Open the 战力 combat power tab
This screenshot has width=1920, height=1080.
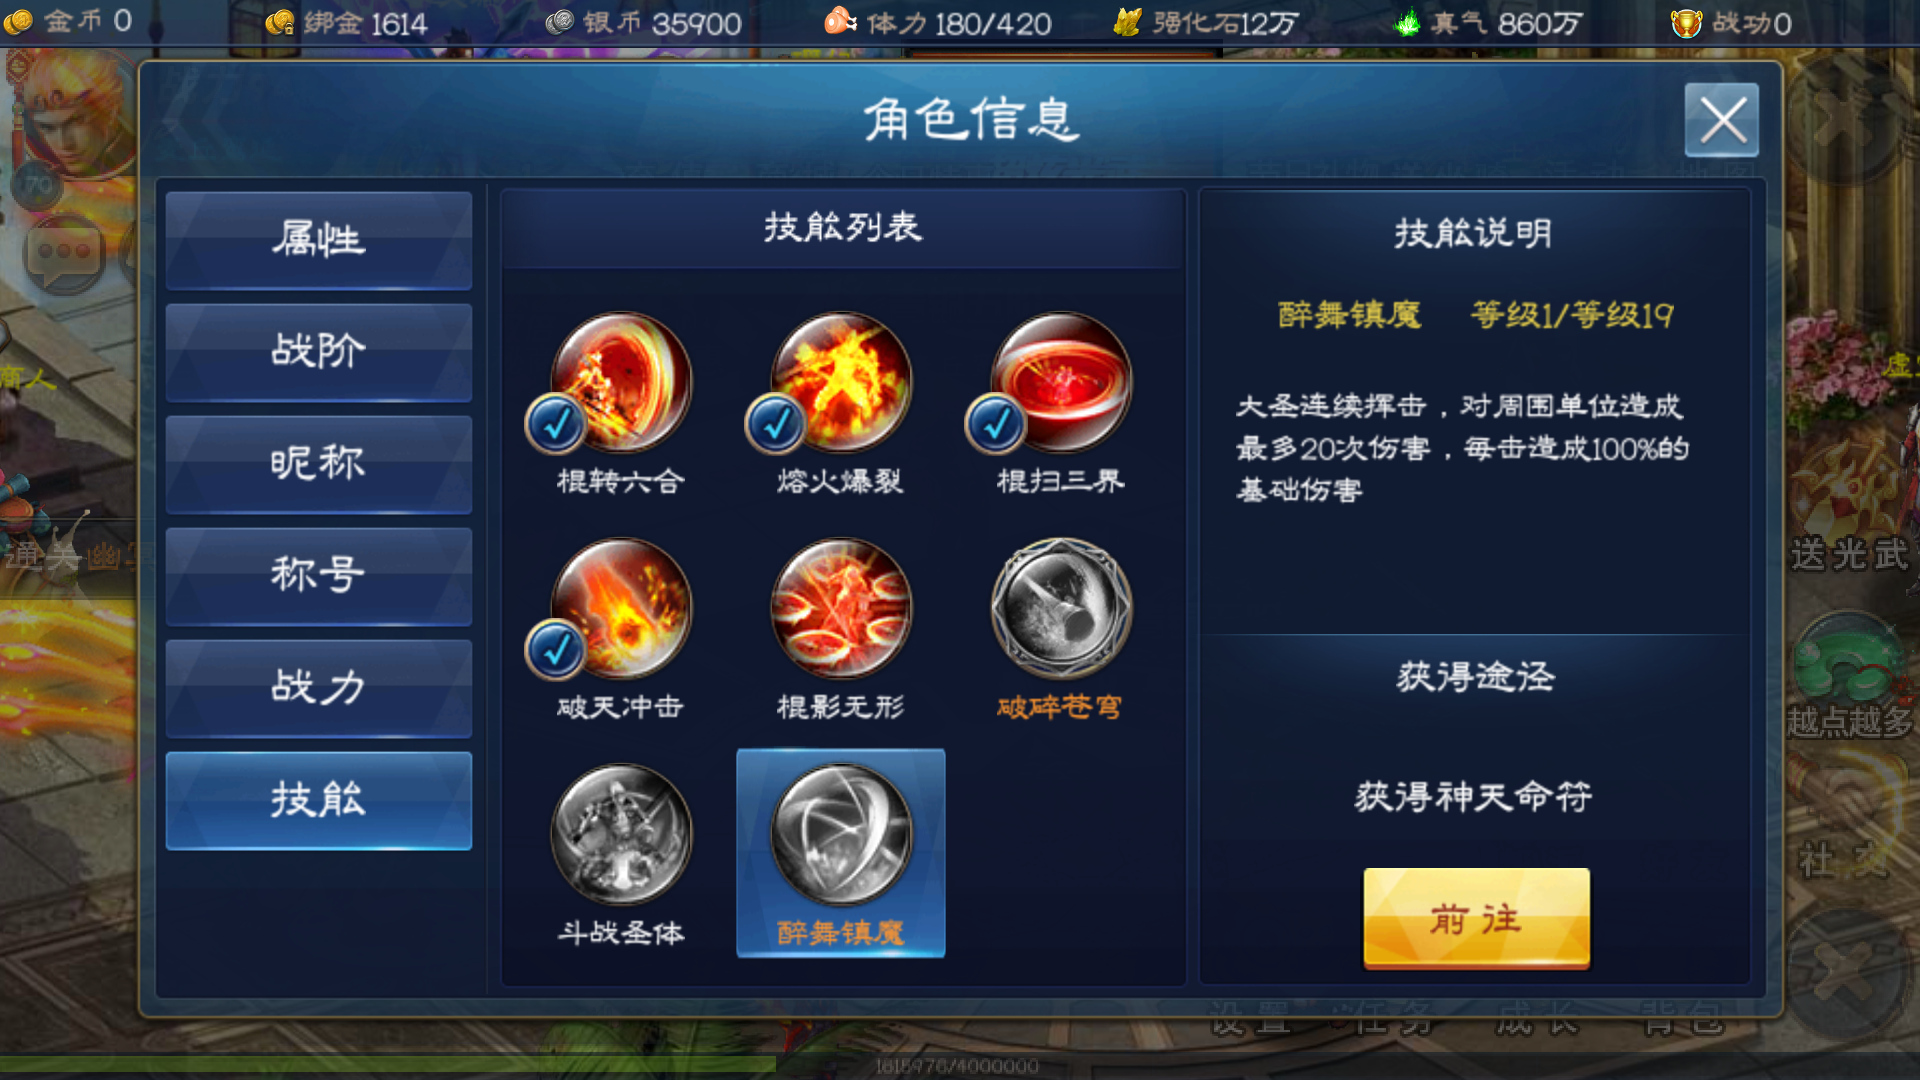(x=319, y=688)
